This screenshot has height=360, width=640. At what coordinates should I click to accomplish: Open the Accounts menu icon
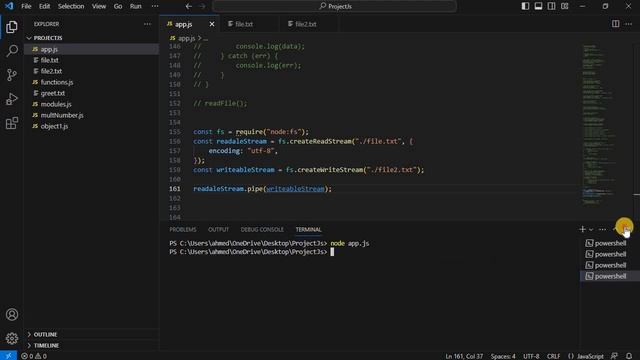[x=12, y=314]
